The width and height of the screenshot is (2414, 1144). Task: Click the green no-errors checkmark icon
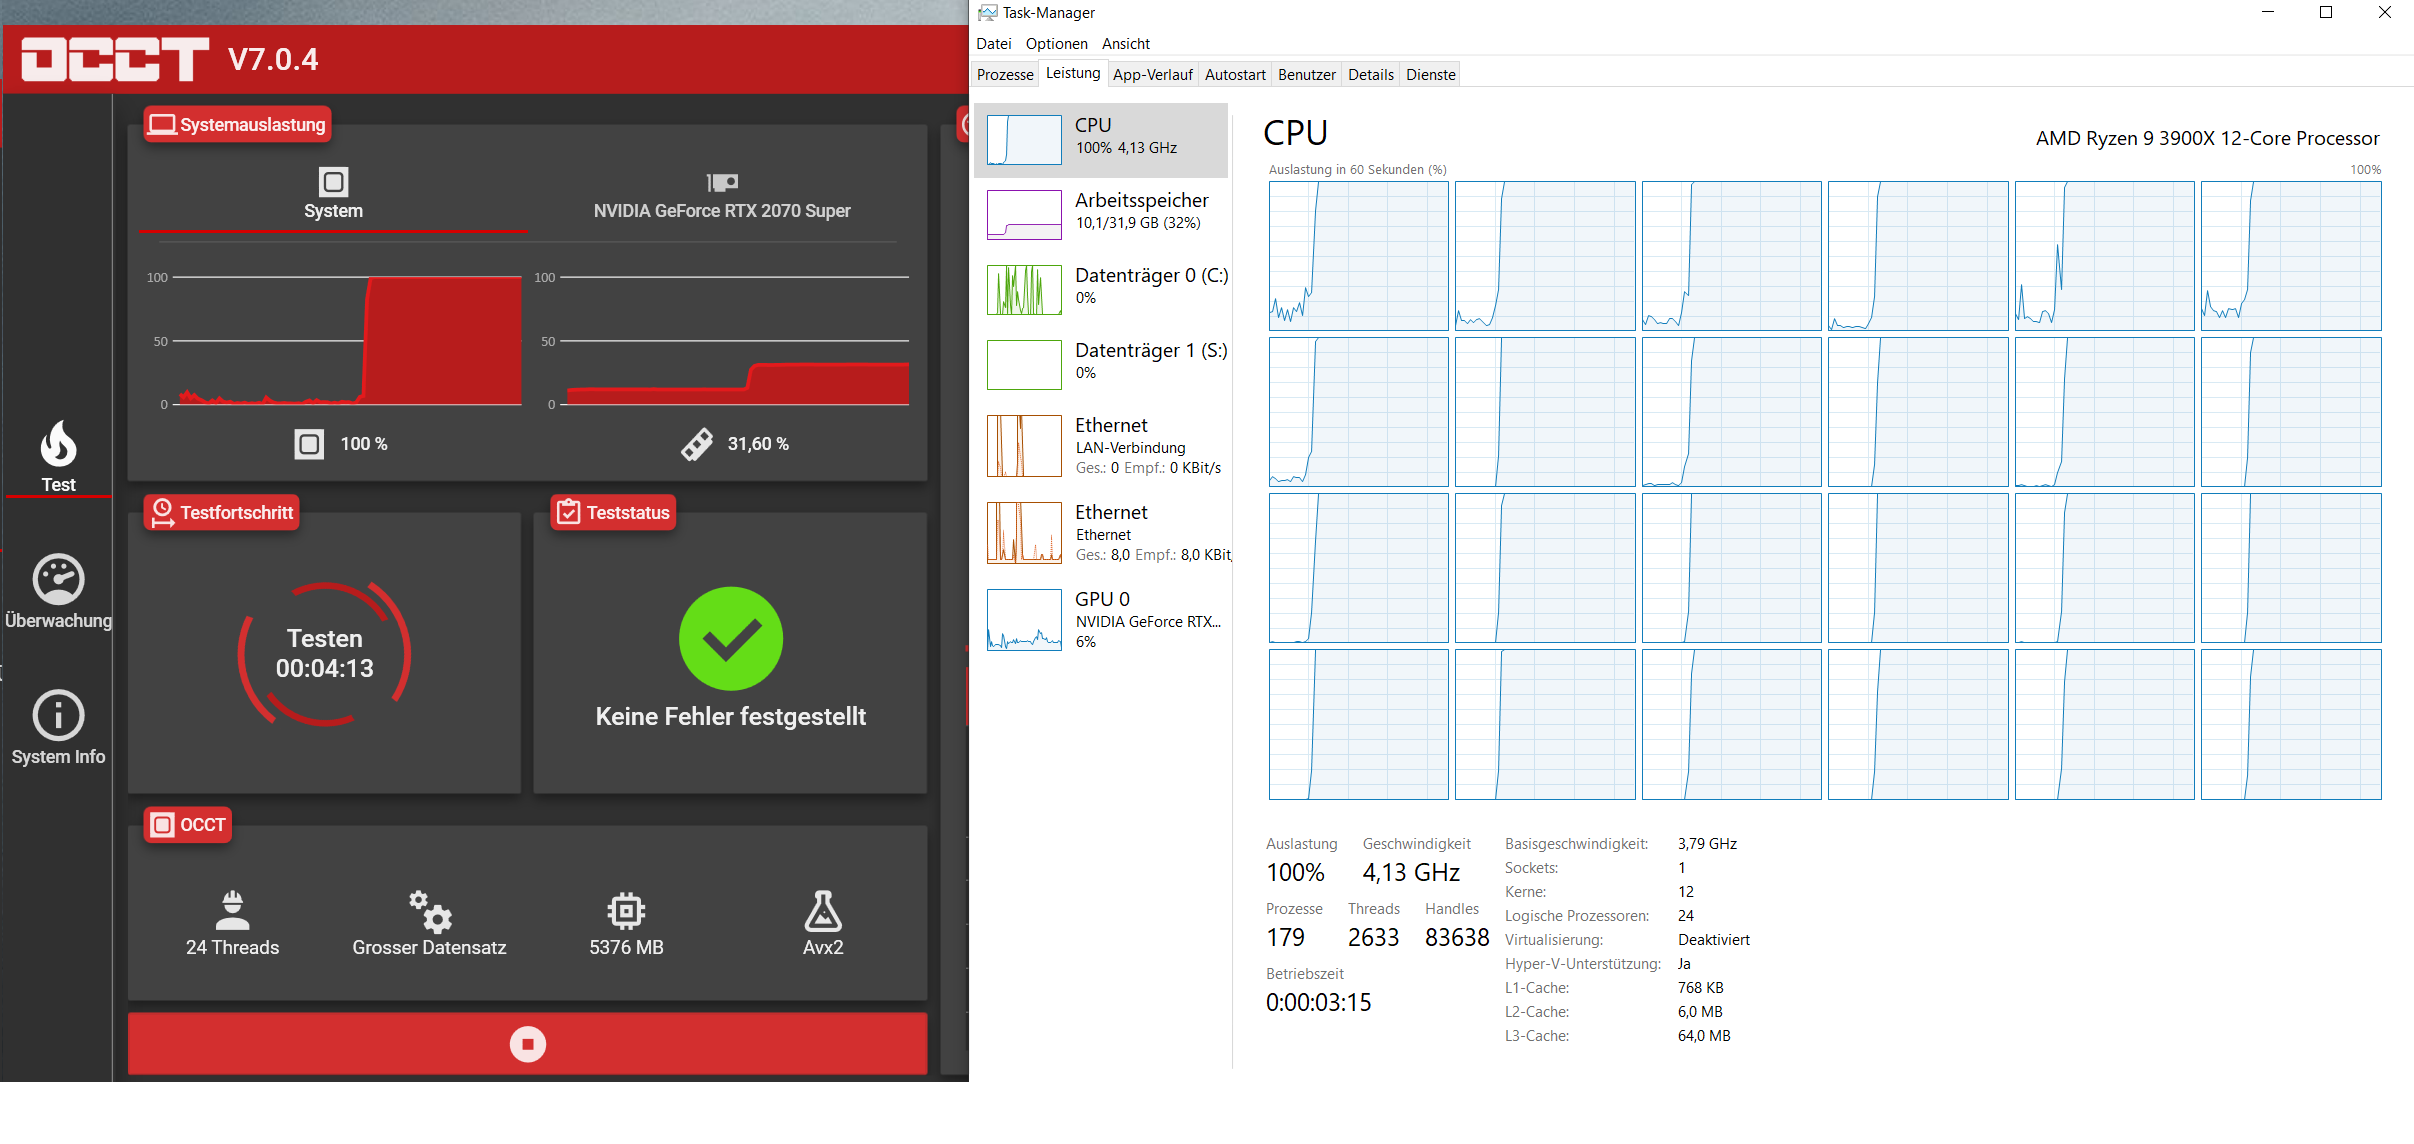coord(731,639)
